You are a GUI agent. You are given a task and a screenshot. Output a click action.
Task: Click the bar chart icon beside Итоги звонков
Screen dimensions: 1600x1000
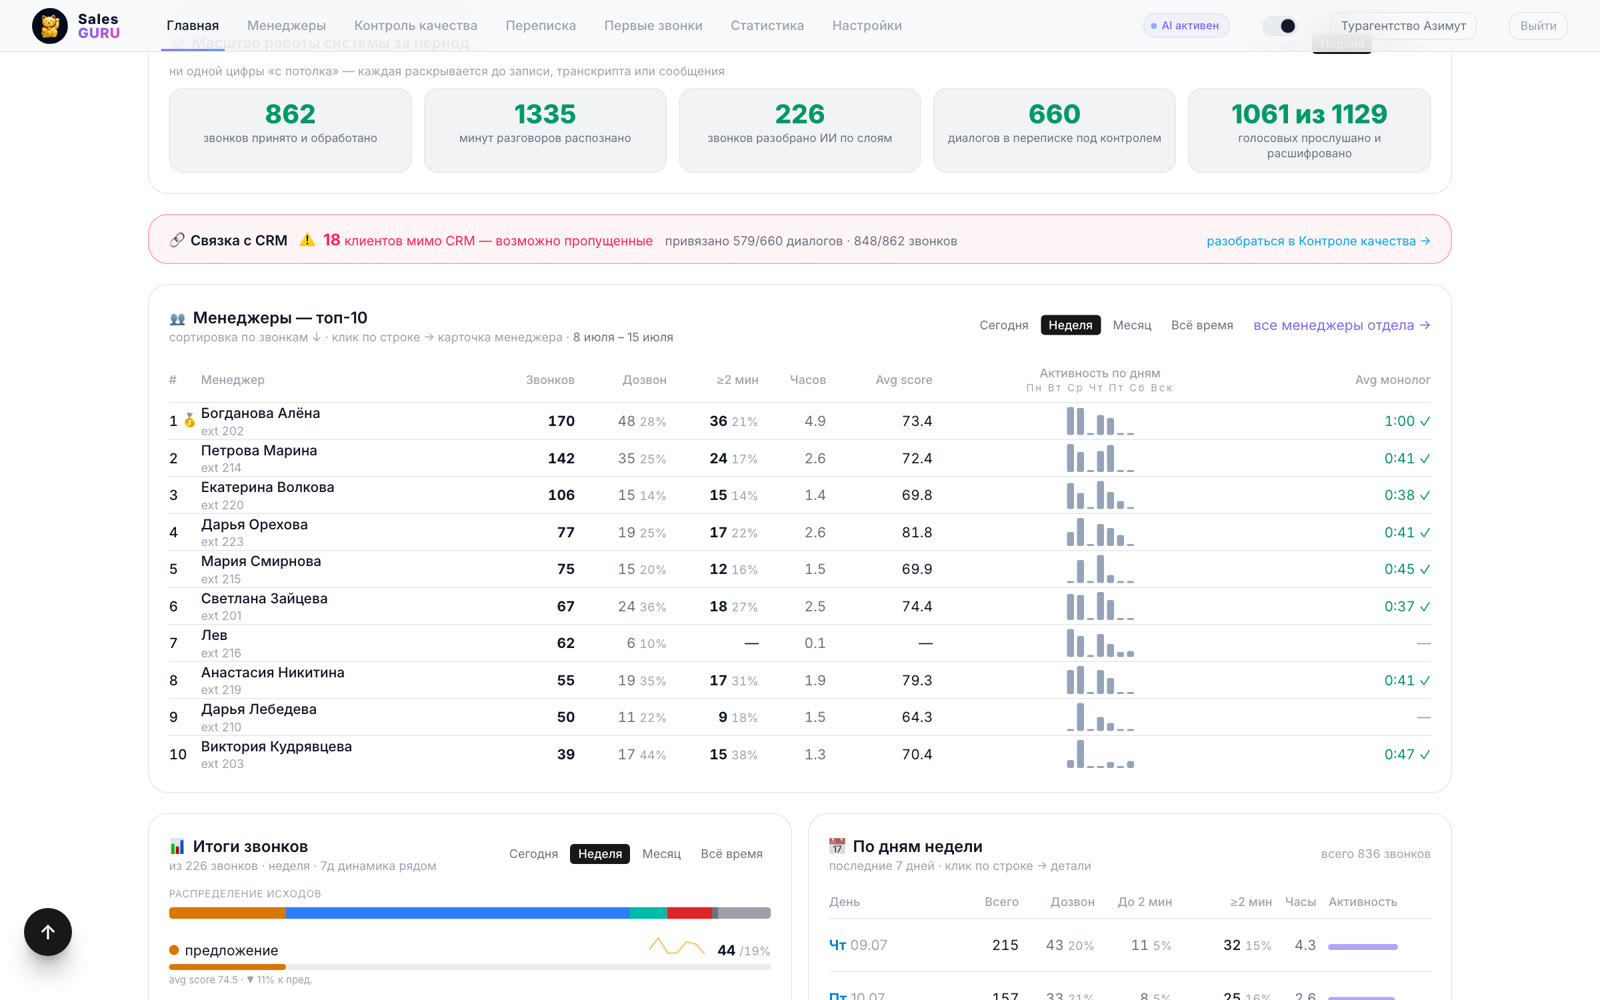(x=177, y=846)
